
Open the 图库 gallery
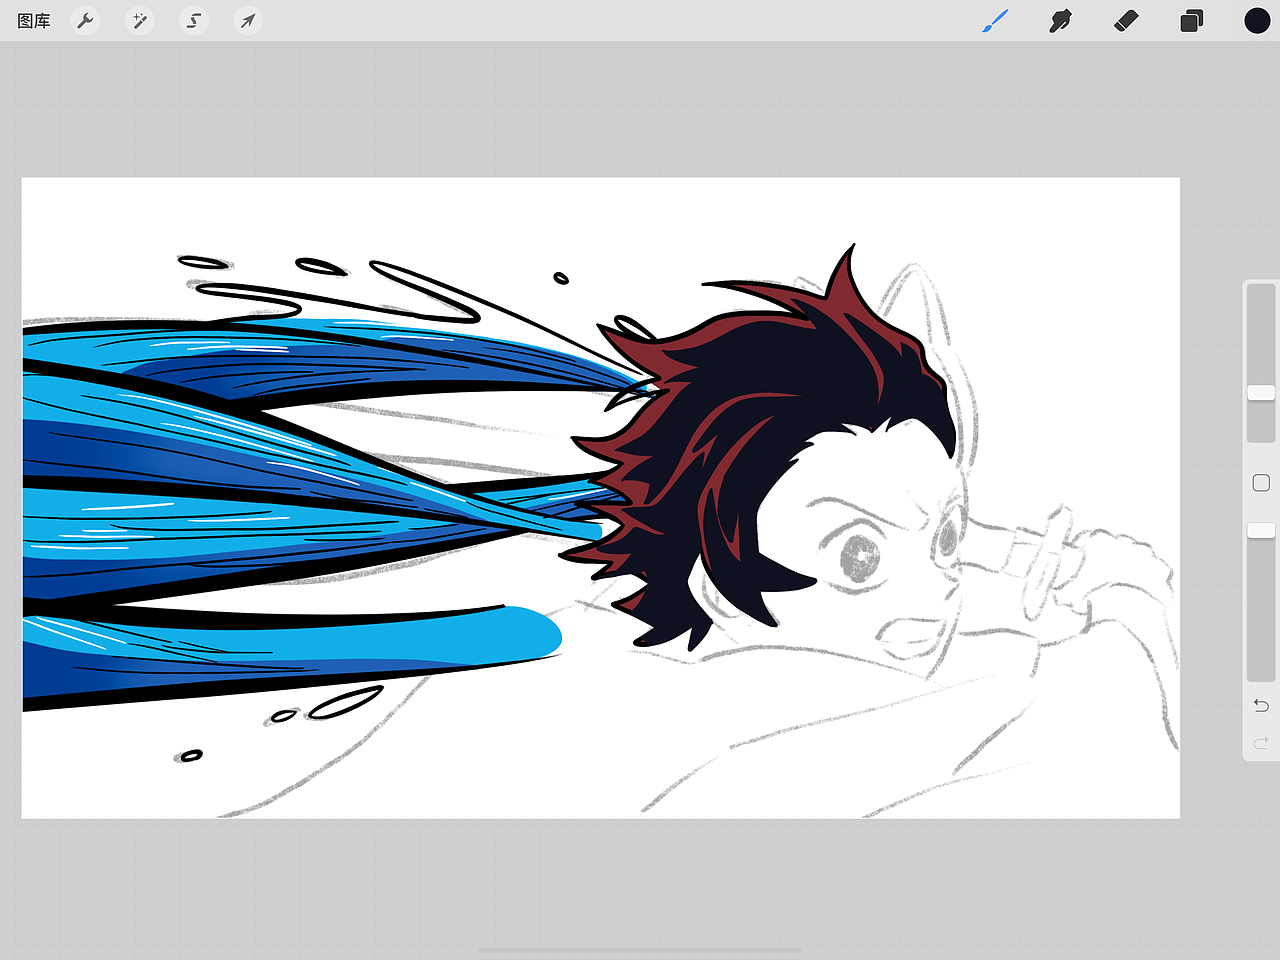34,21
